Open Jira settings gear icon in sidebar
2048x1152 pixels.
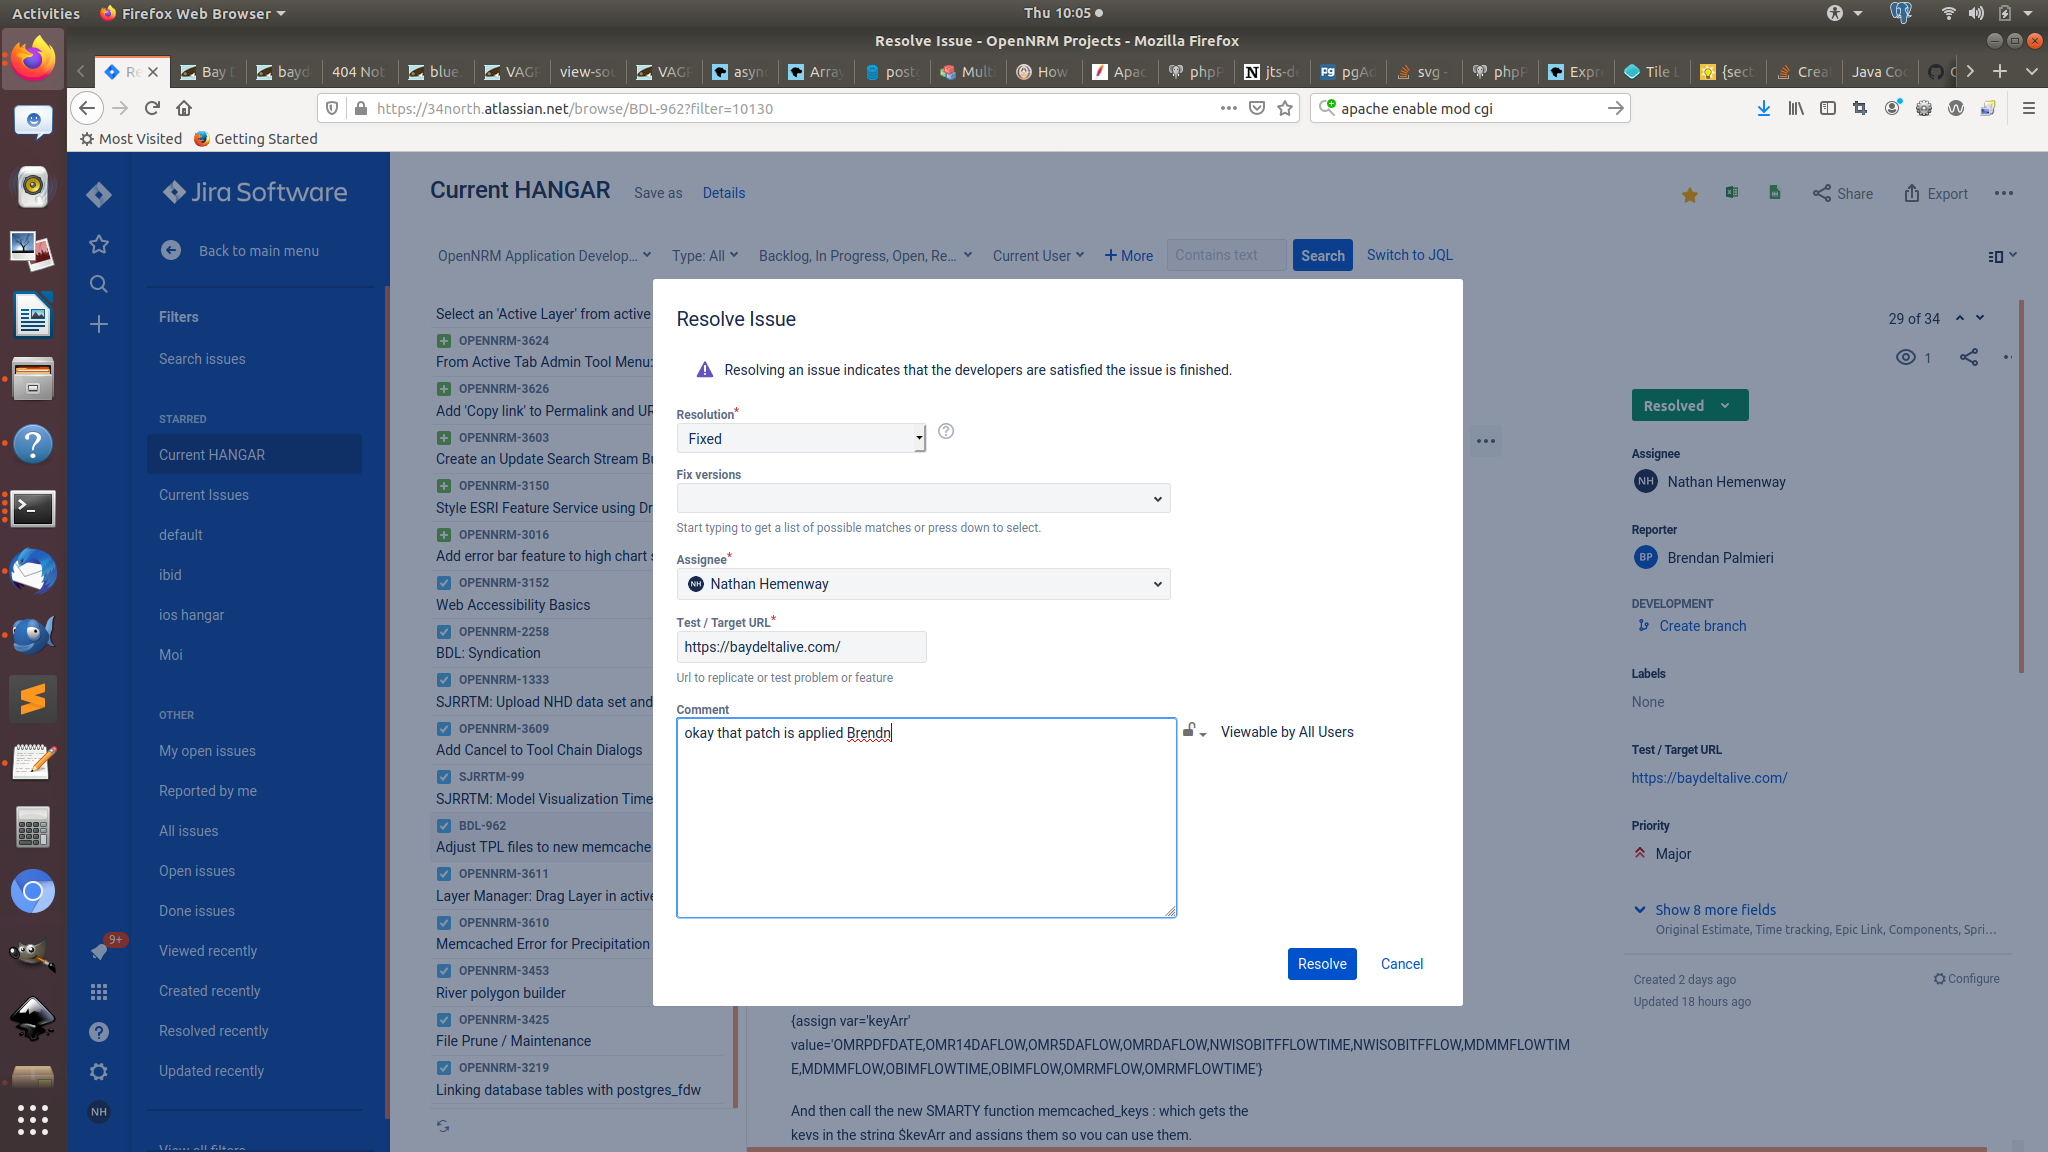98,1072
